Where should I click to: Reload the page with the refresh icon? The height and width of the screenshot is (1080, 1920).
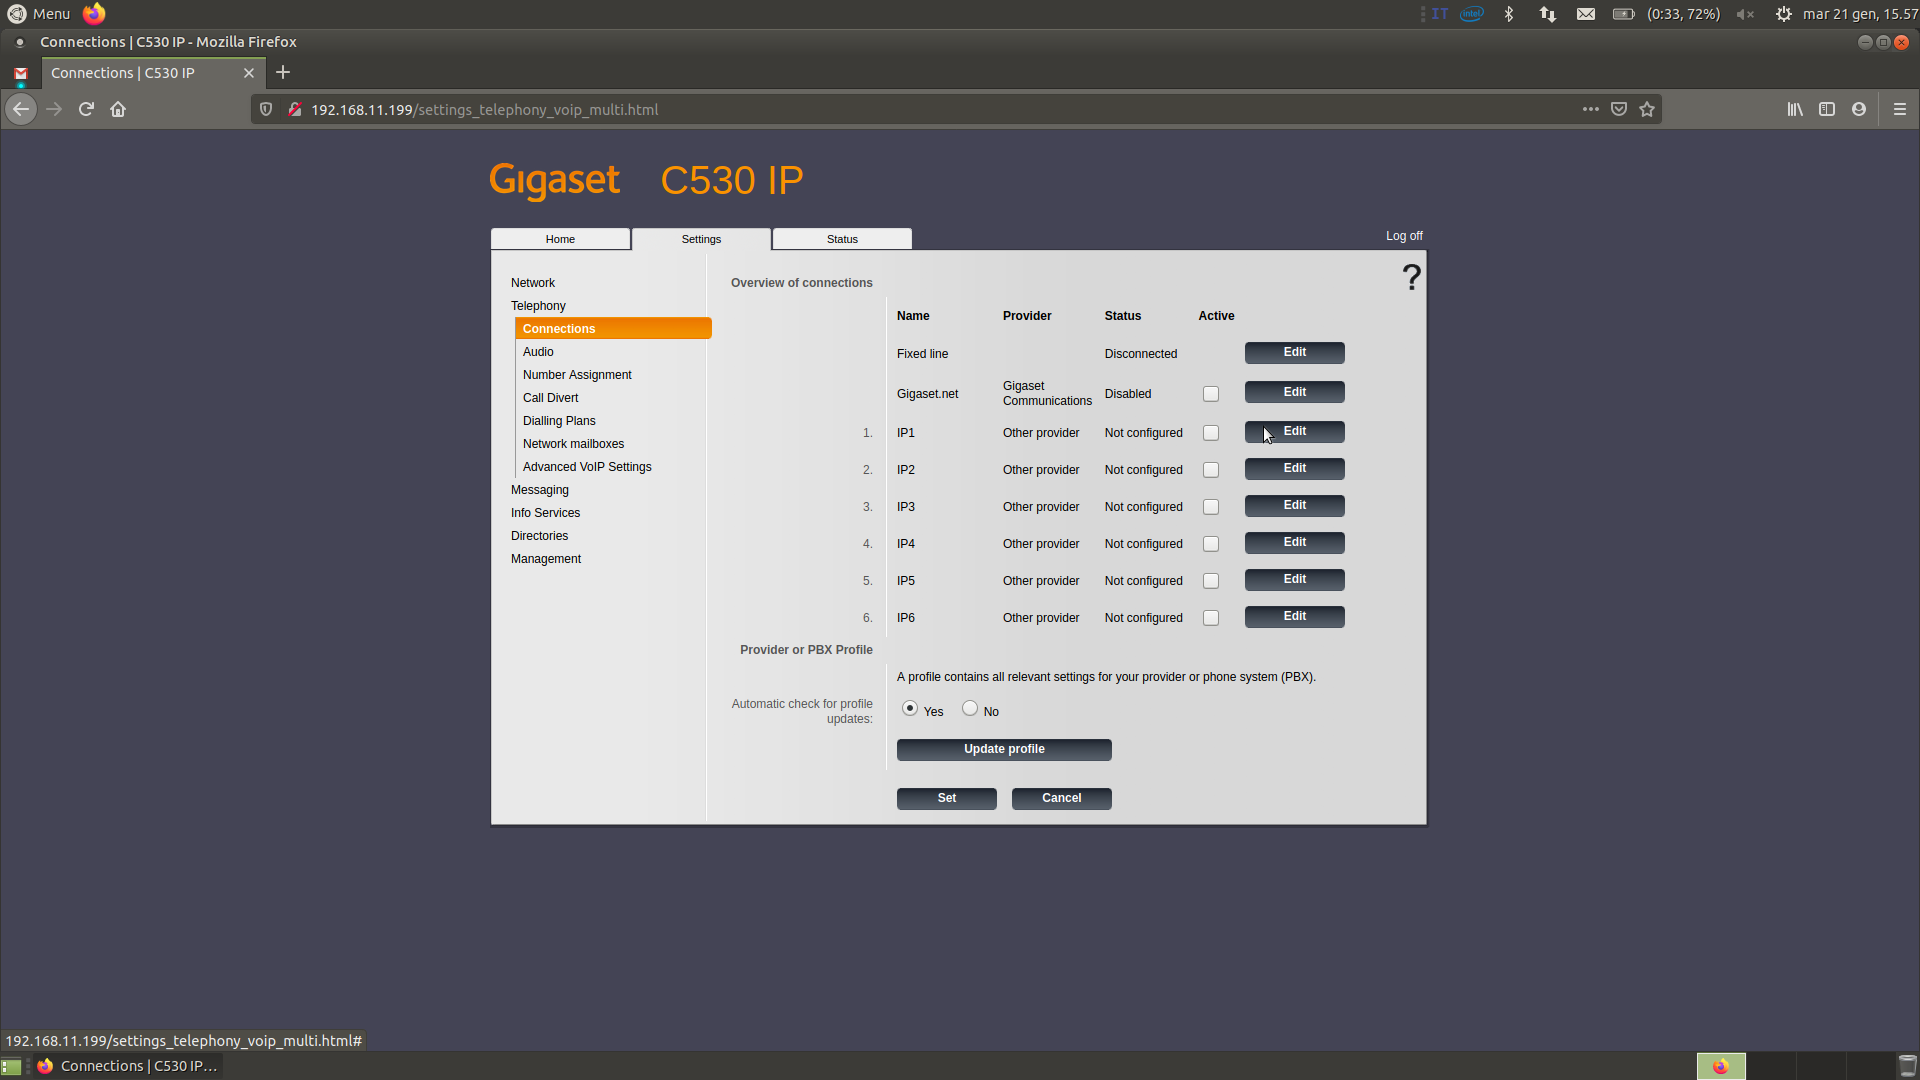pos(86,109)
